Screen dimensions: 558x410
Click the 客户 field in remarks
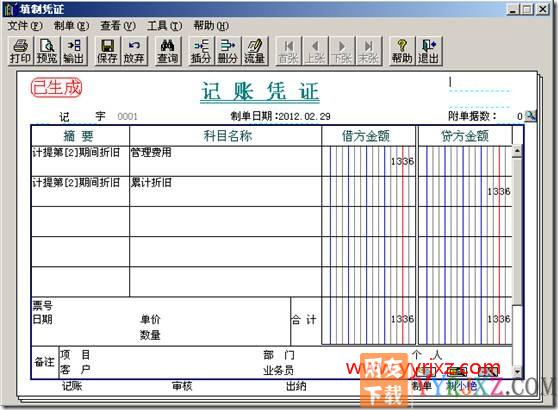(x=75, y=369)
